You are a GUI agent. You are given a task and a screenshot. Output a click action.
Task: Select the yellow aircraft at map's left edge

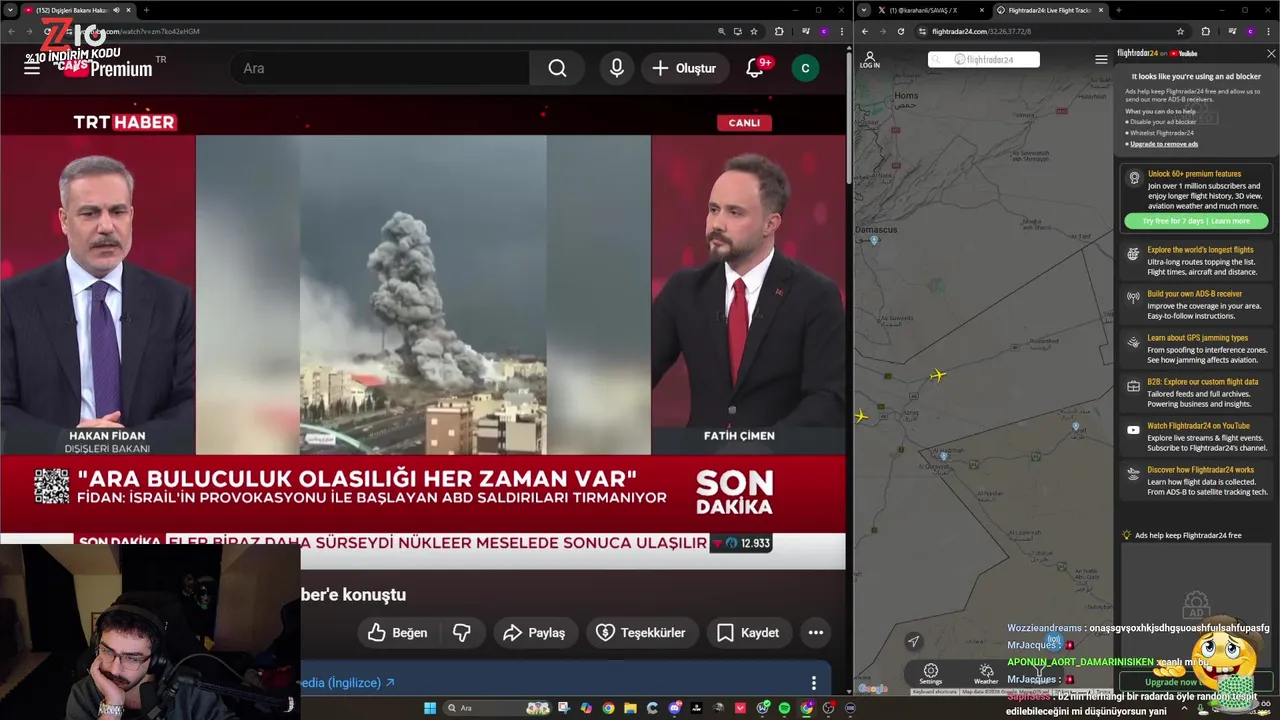(861, 416)
